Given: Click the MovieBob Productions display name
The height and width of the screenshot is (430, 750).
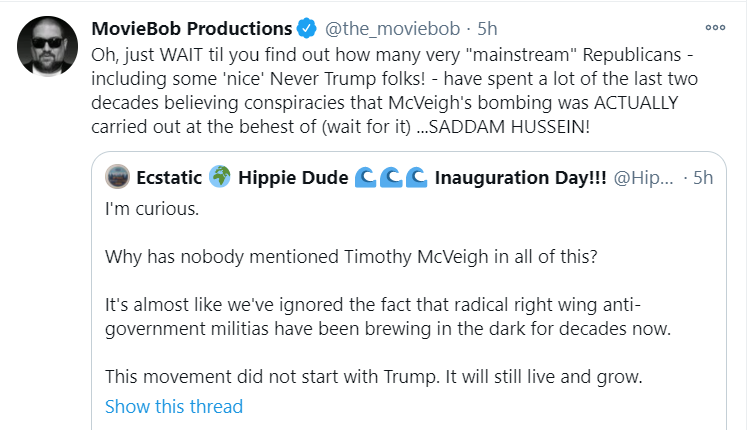Looking at the screenshot, I should pos(191,29).
